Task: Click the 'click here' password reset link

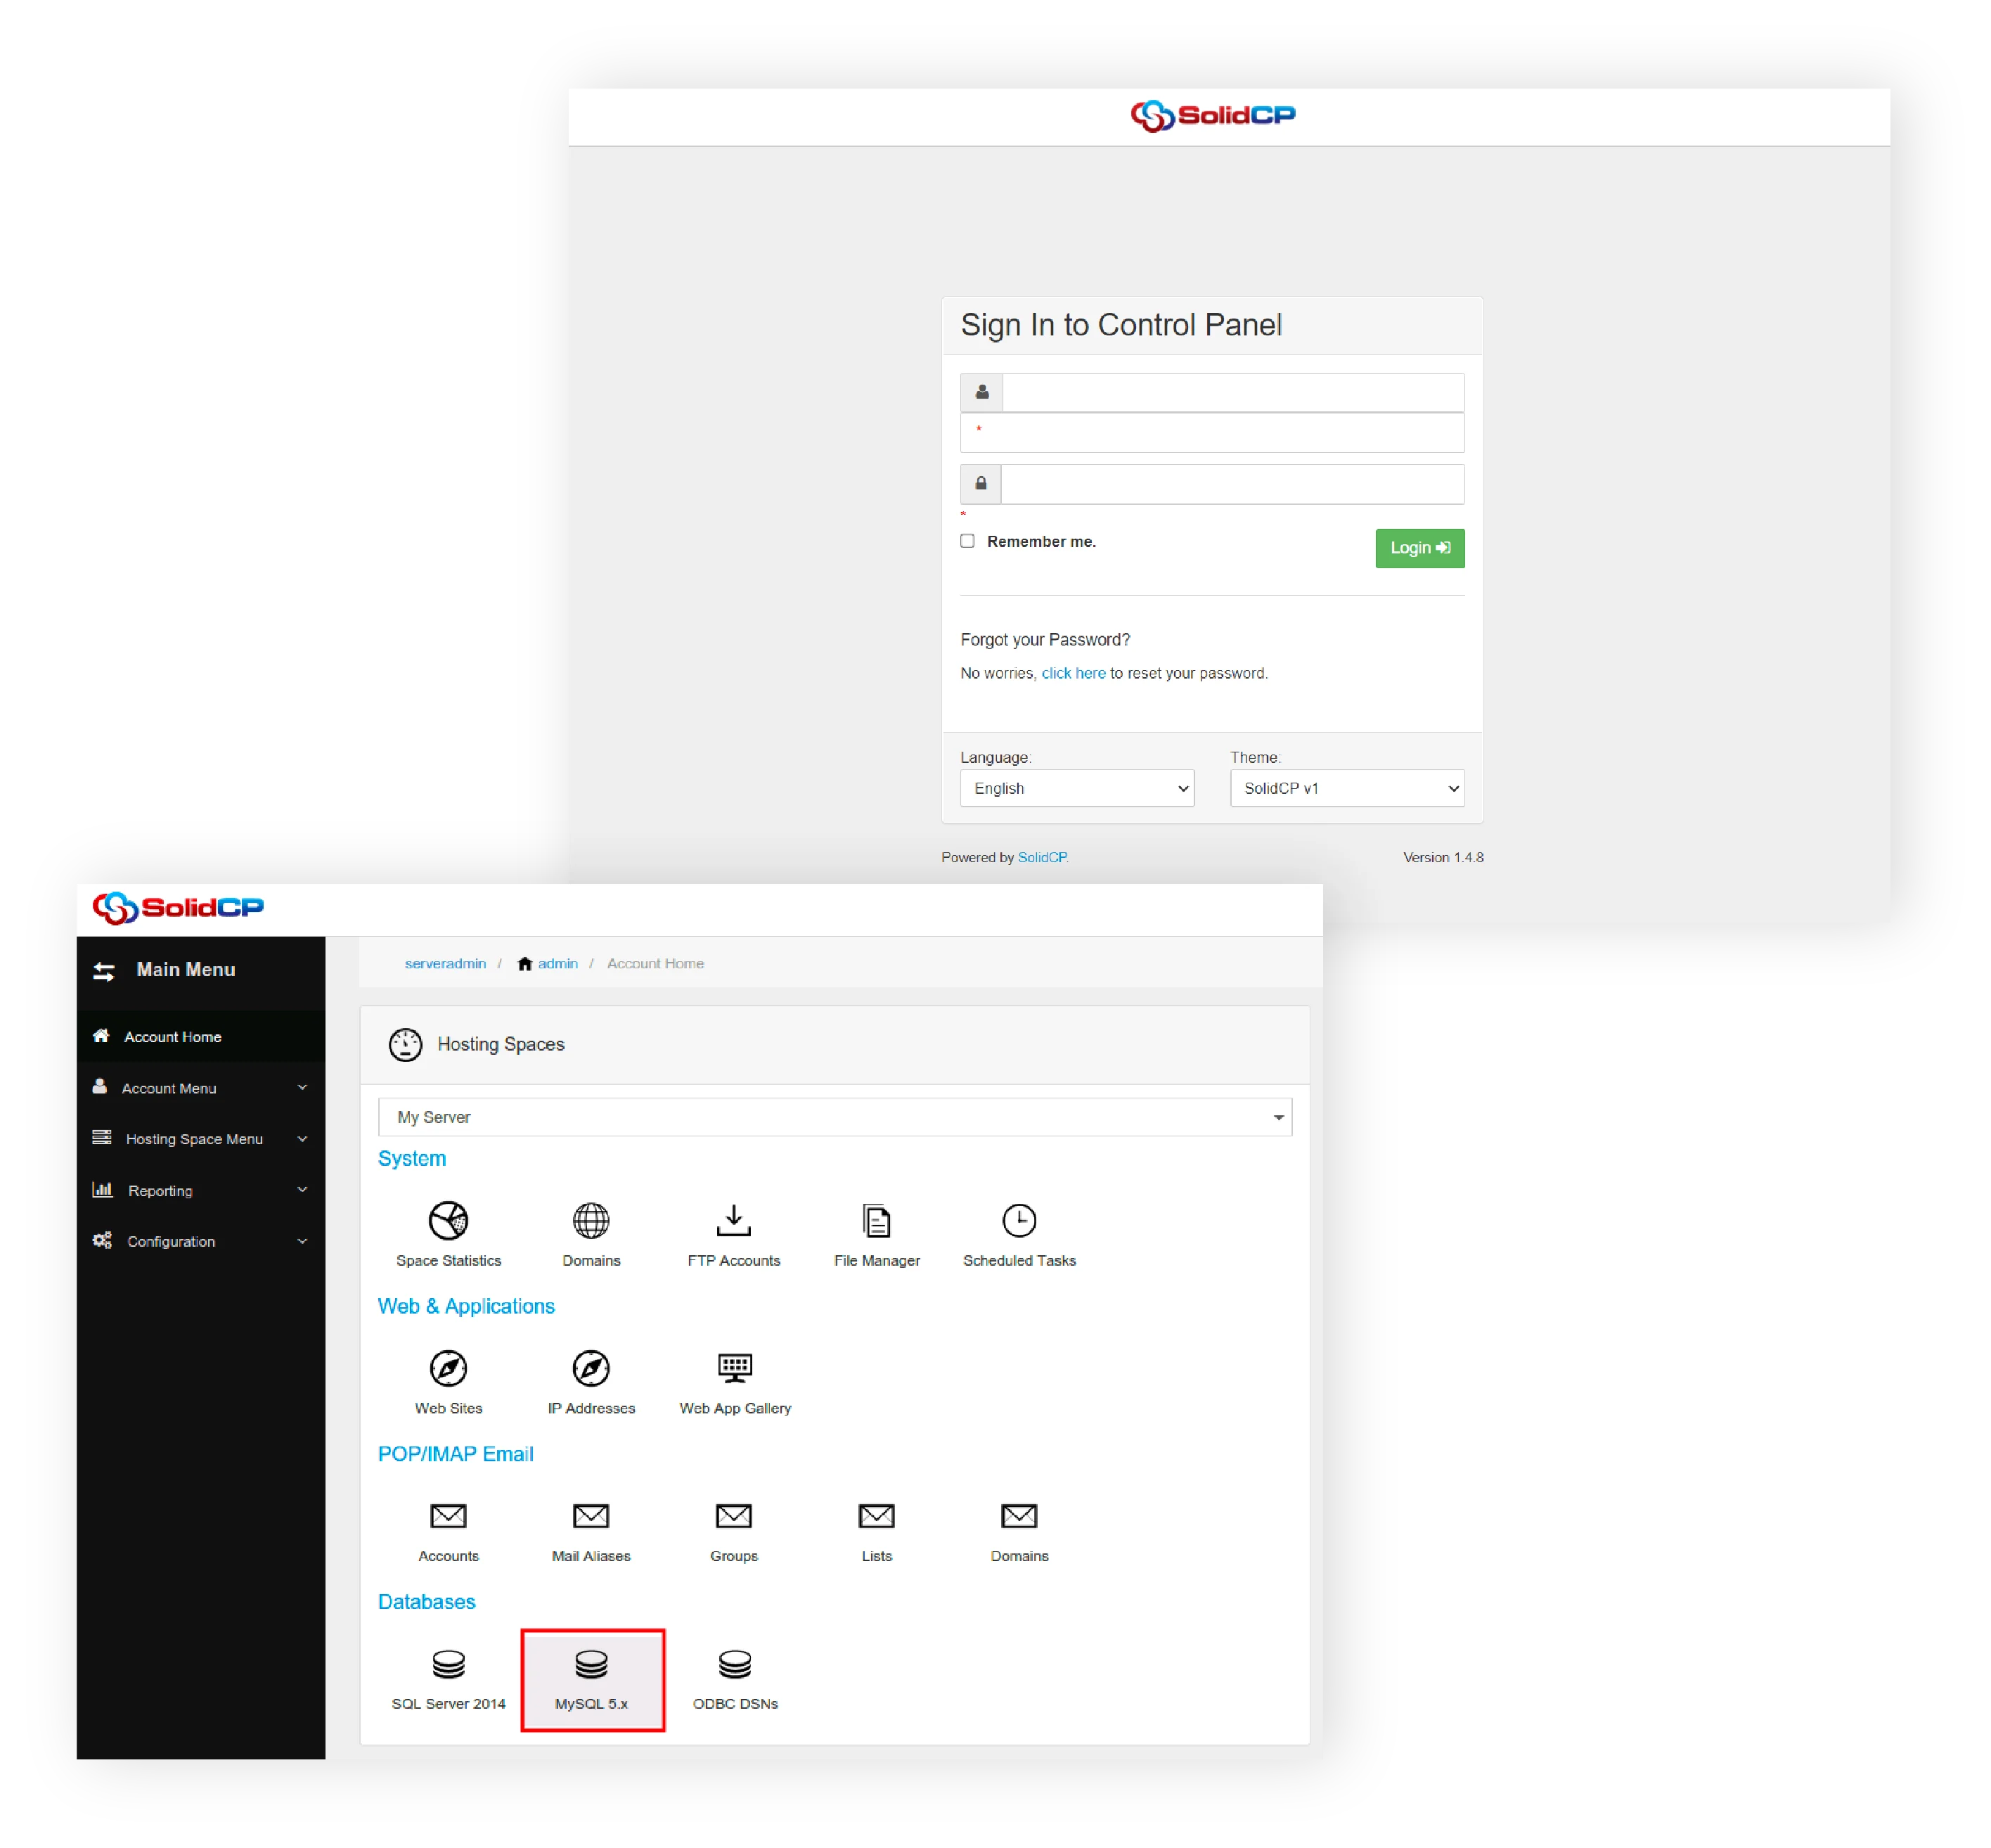Action: click(1073, 673)
